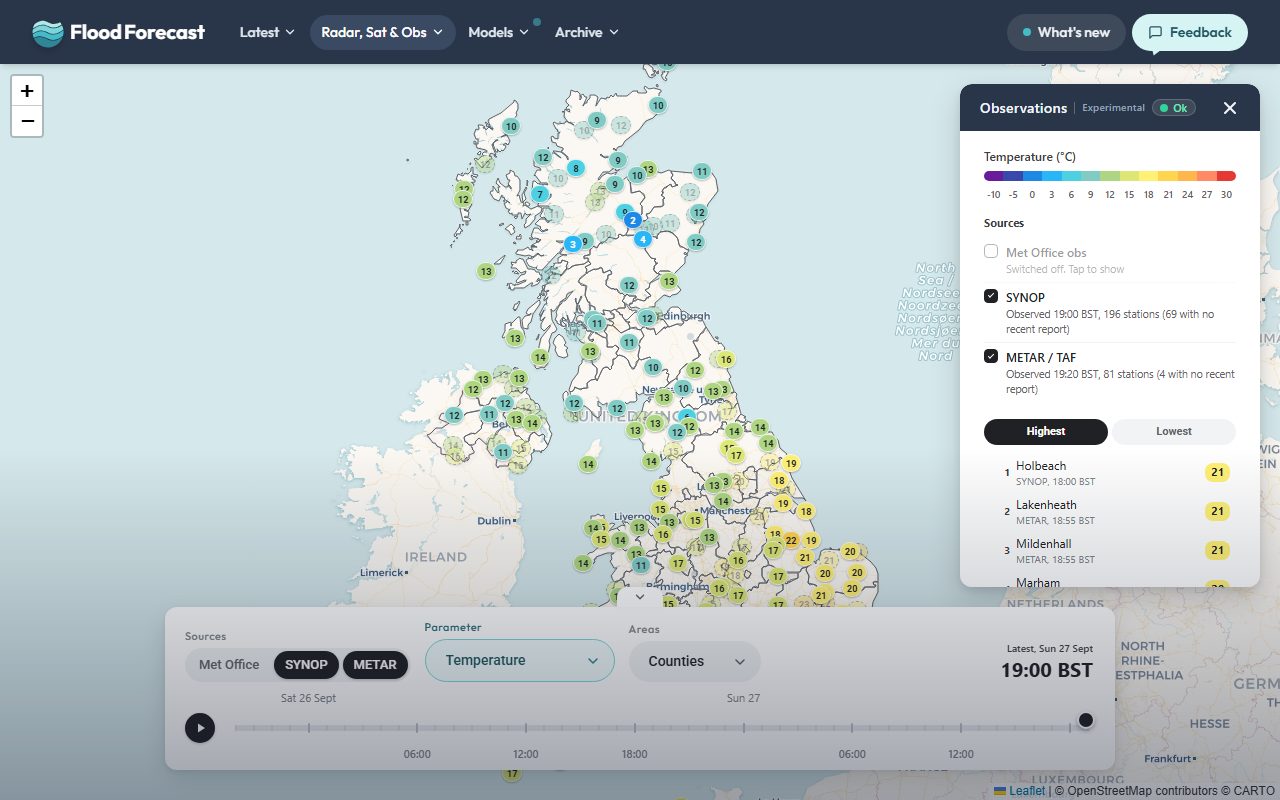Uncheck the SYNOP source checkbox
The width and height of the screenshot is (1280, 800).
(x=991, y=296)
